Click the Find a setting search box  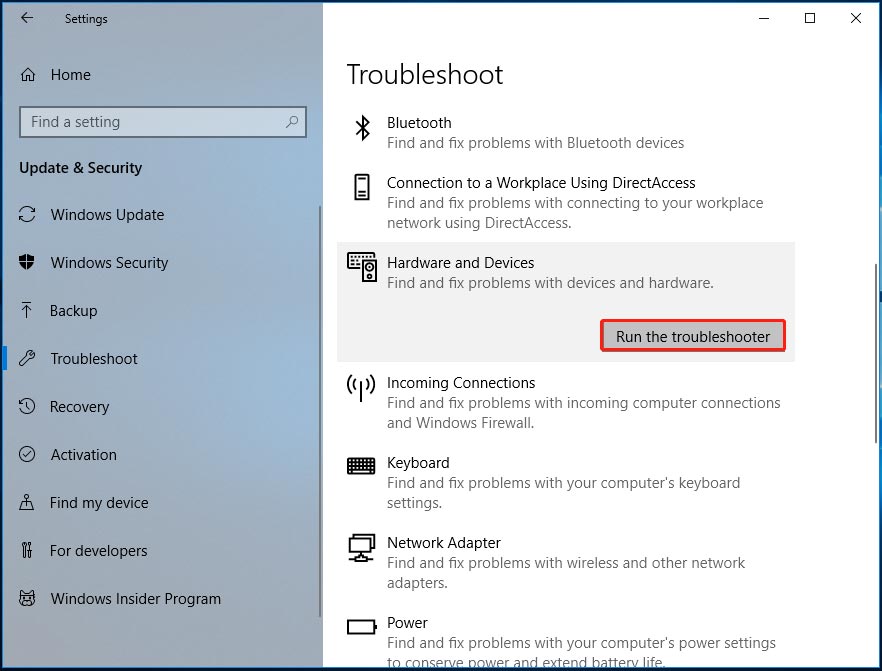(163, 121)
